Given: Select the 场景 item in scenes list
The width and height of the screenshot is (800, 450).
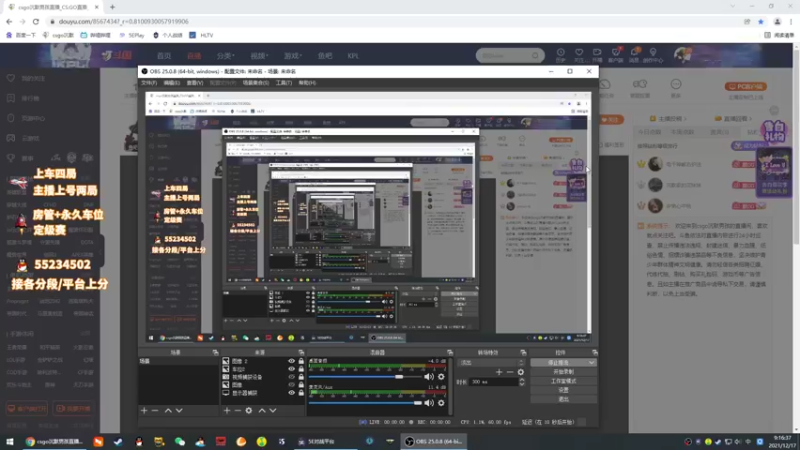Looking at the screenshot, I should pos(179,361).
